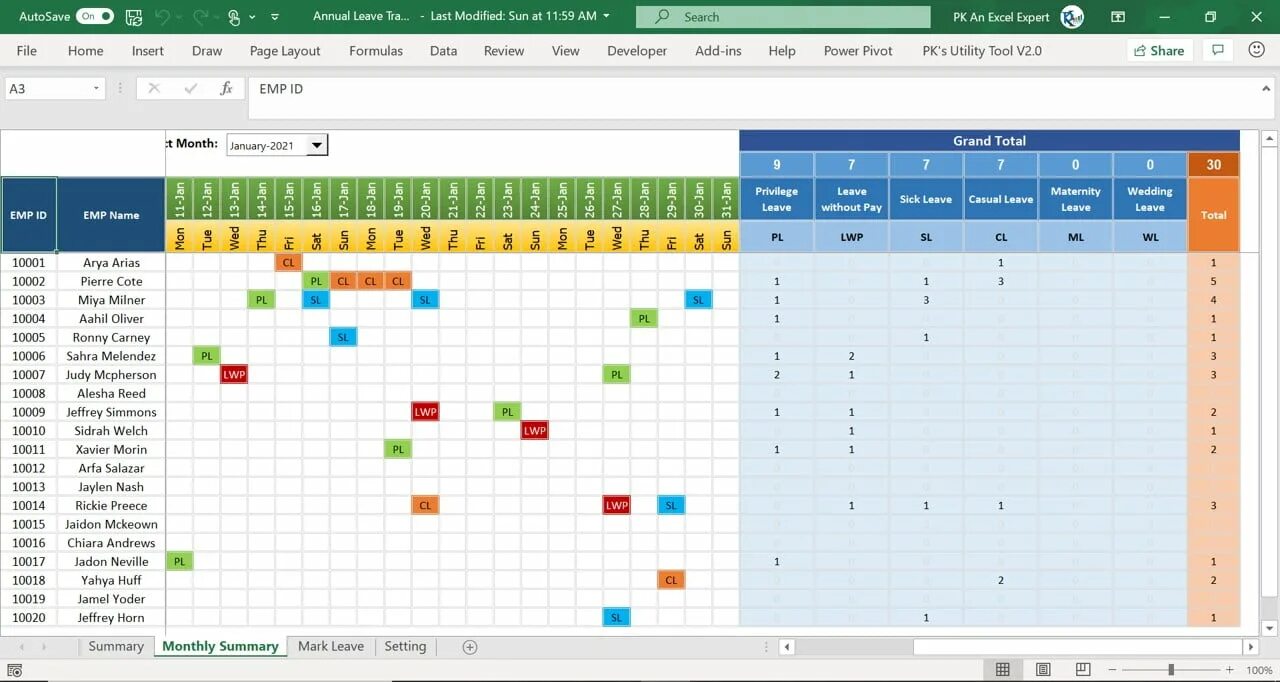
Task: Switch to the Monthly Summary sheet tab
Action: point(220,646)
